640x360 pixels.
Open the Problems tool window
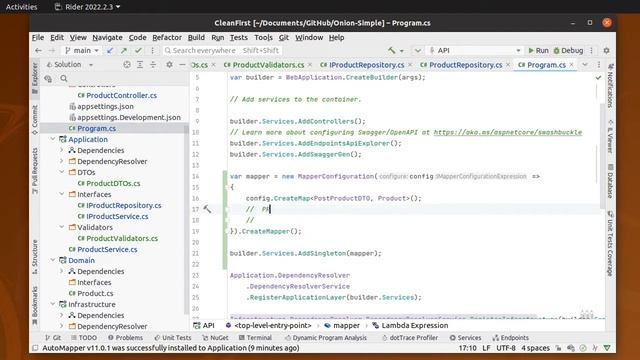(125, 338)
